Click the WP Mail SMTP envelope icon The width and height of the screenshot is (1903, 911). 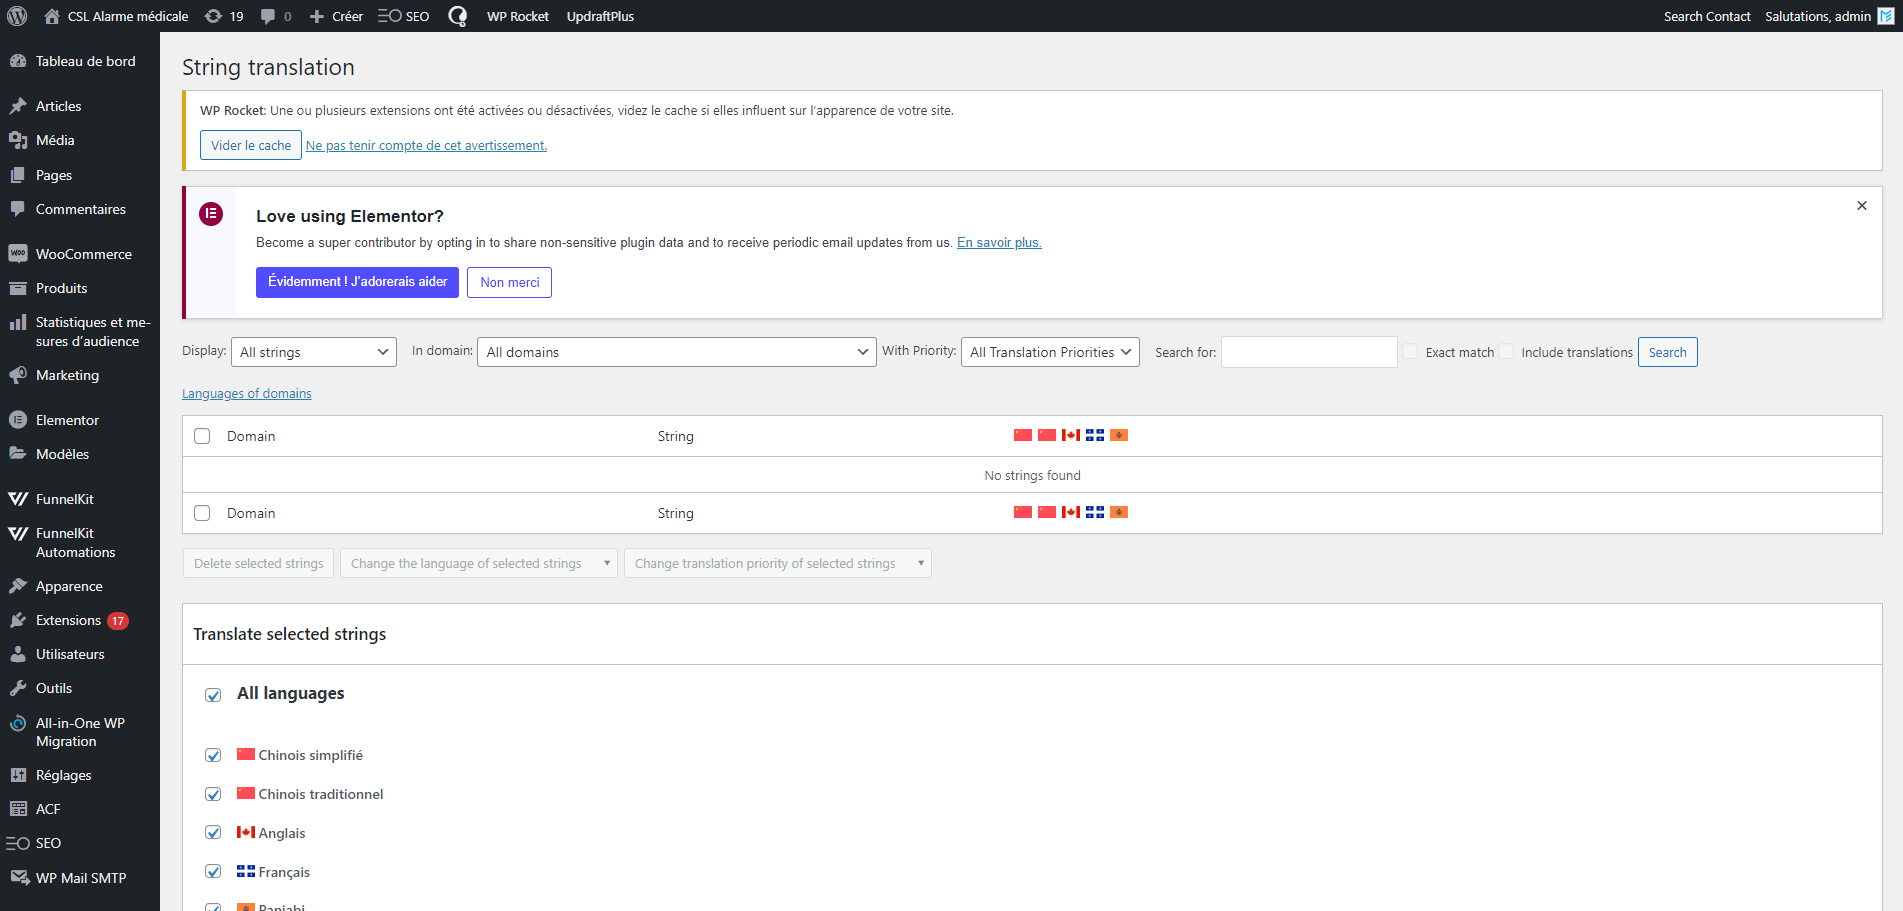pos(18,878)
